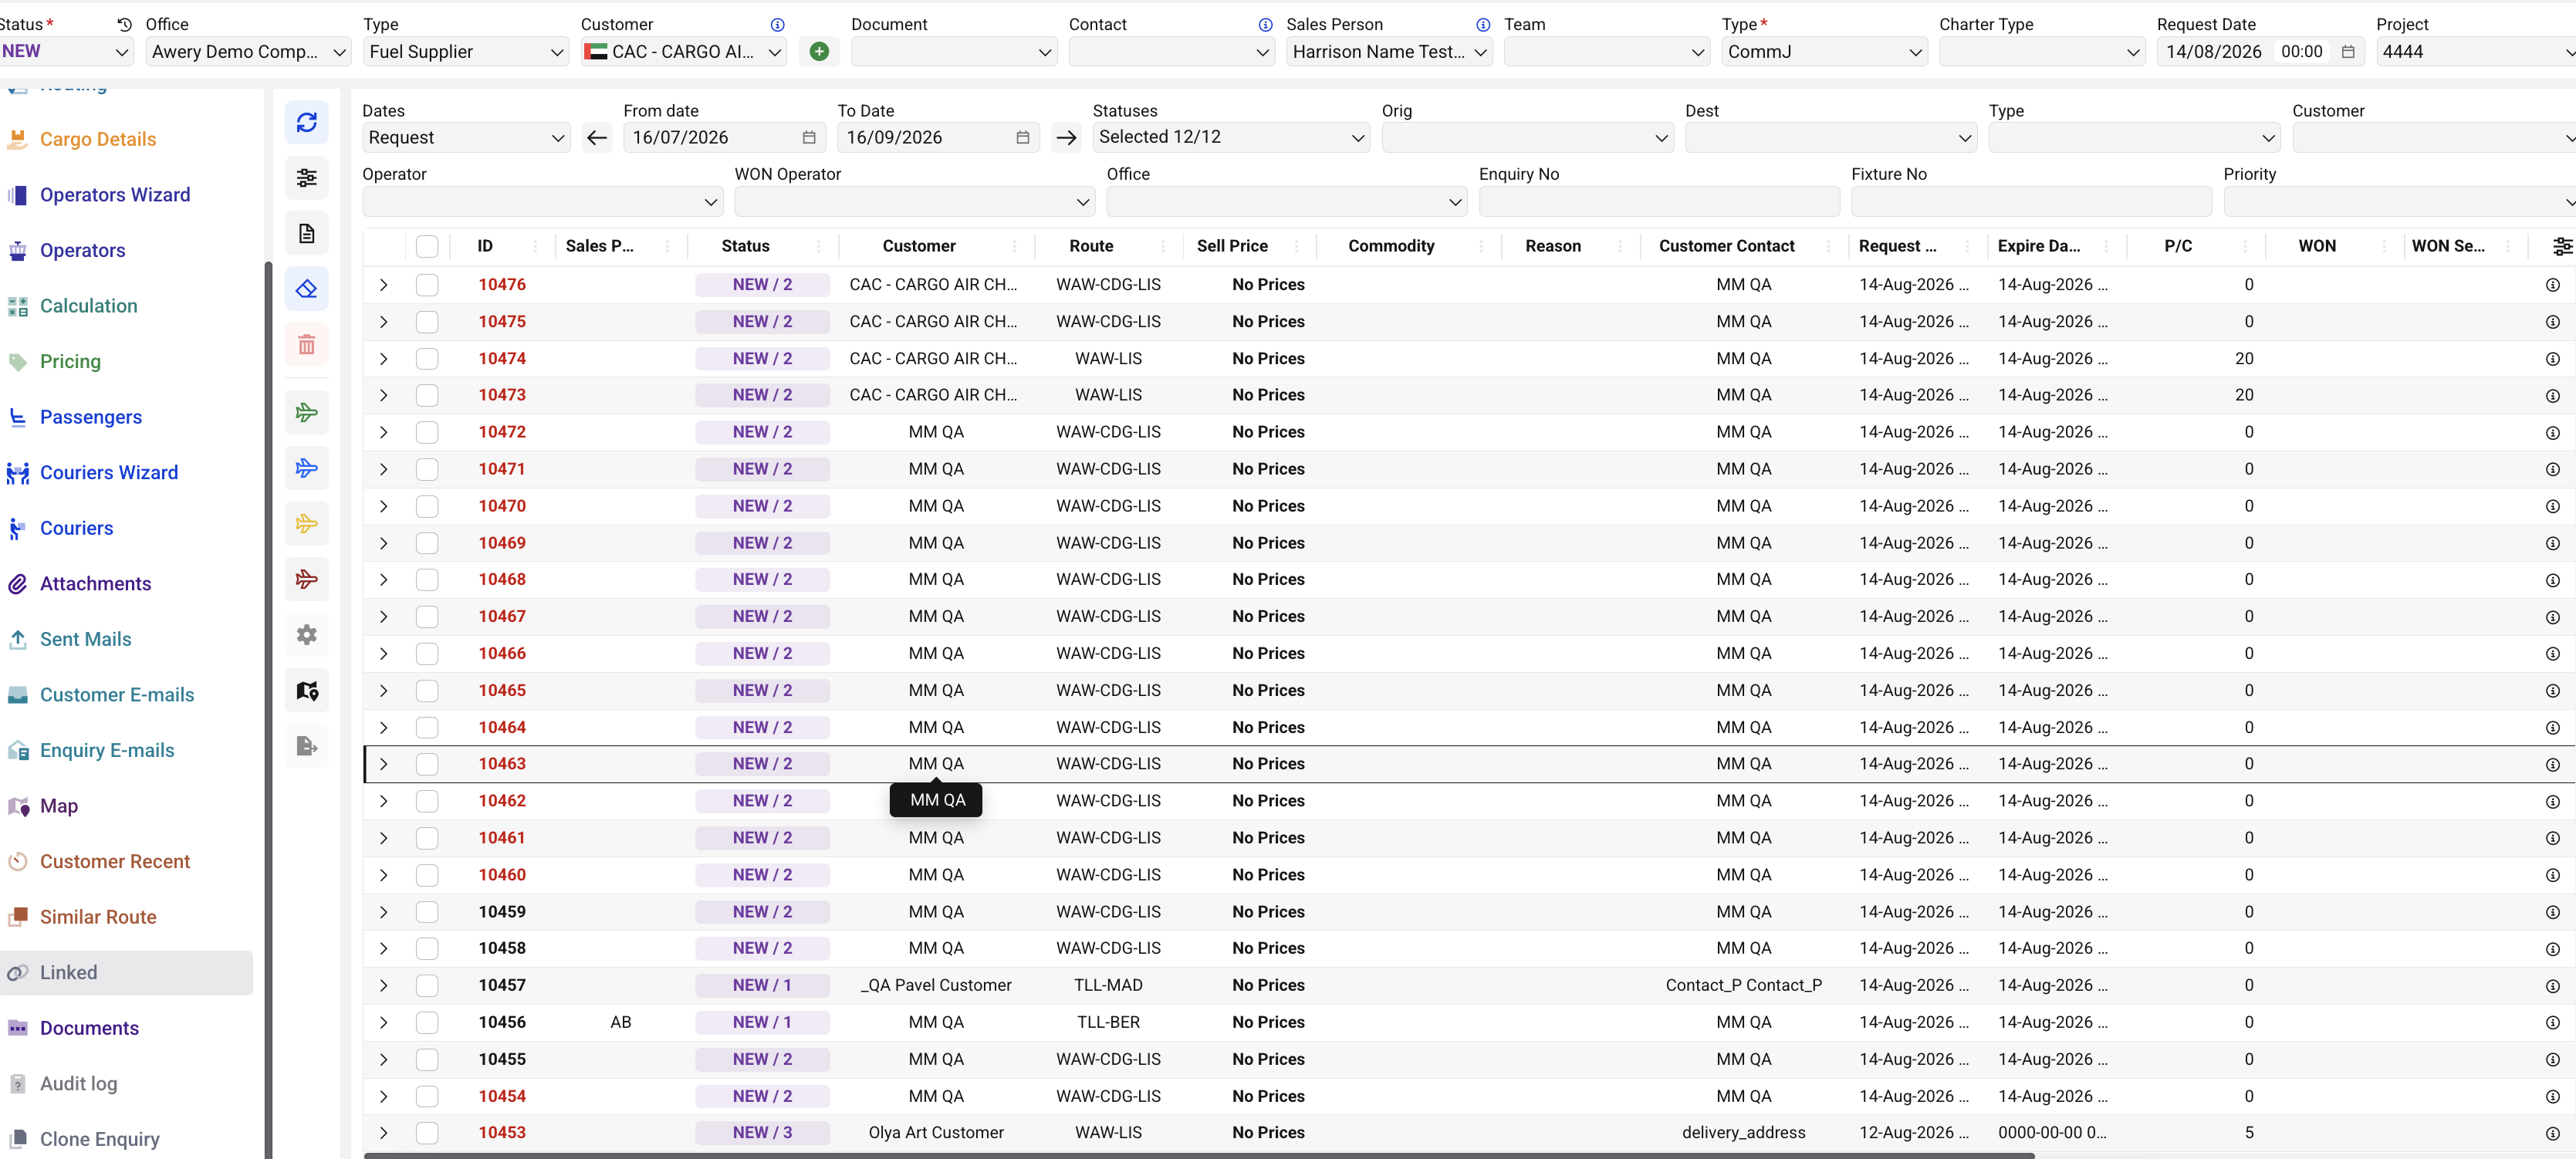
Task: Open Attachments in sidebar
Action: coord(95,584)
